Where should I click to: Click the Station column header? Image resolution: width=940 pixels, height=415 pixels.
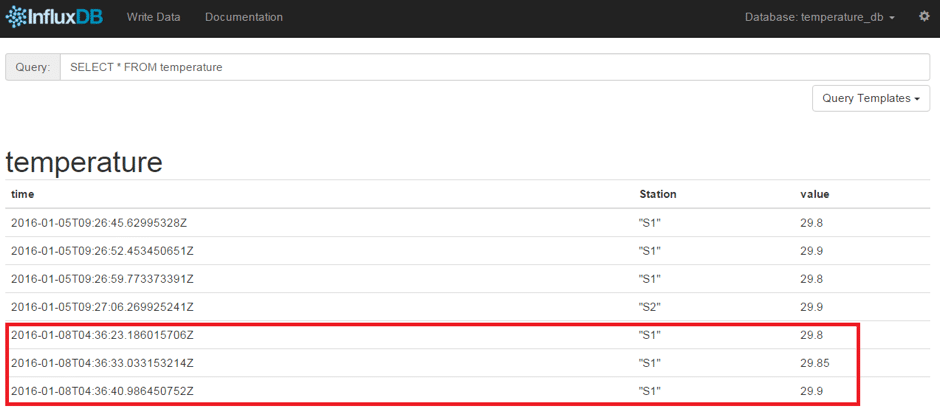658,194
